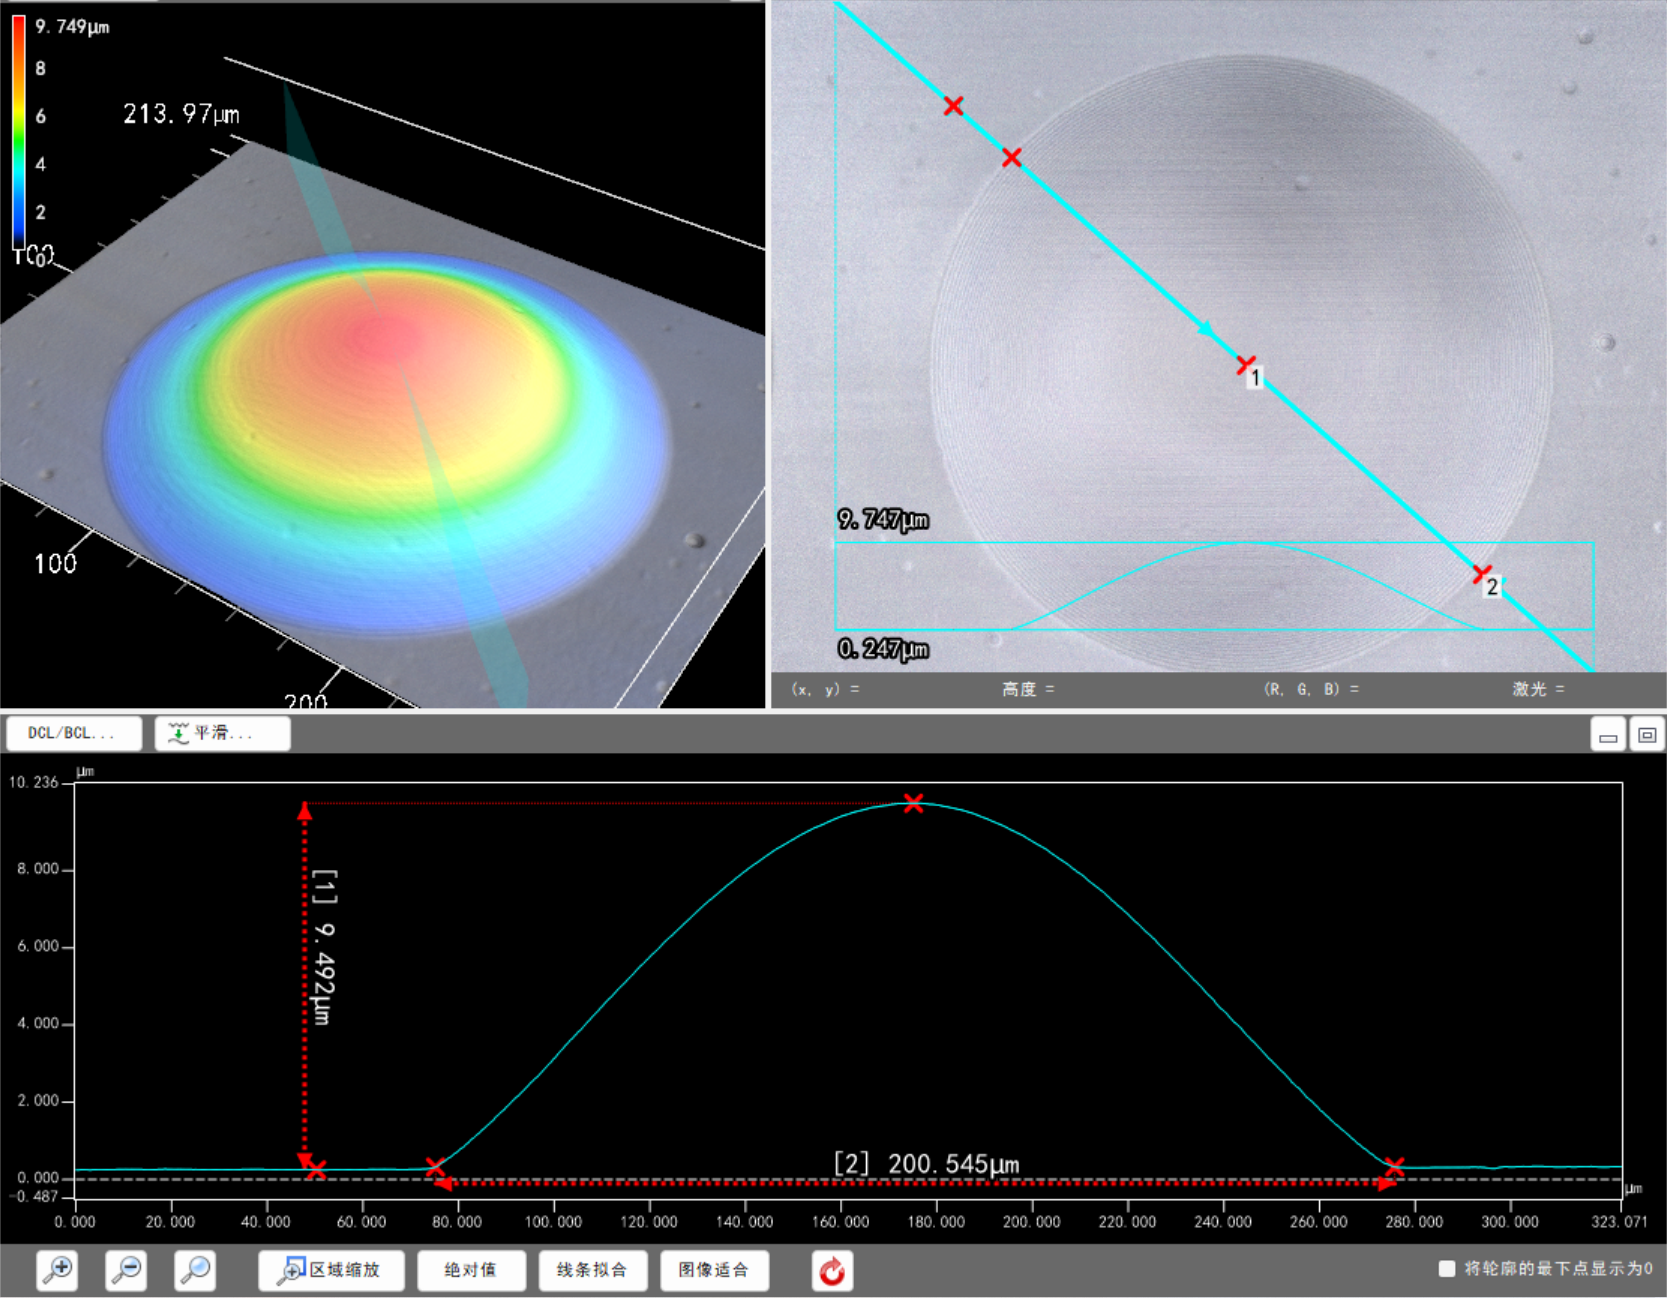Open the DCL/BCL... settings

(x=73, y=733)
